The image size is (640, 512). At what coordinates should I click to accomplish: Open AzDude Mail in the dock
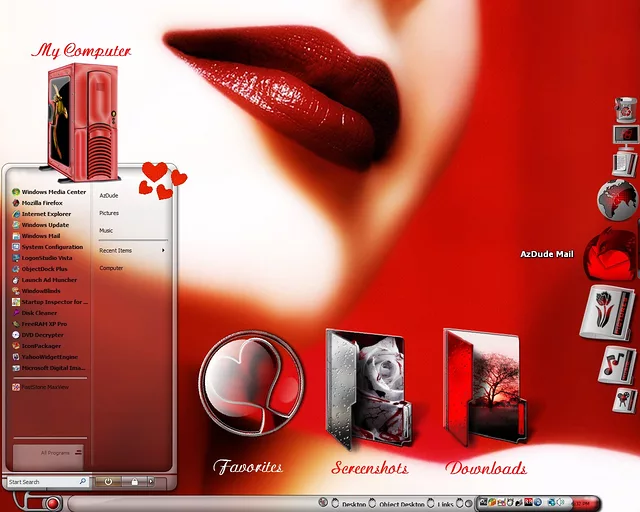(610, 254)
